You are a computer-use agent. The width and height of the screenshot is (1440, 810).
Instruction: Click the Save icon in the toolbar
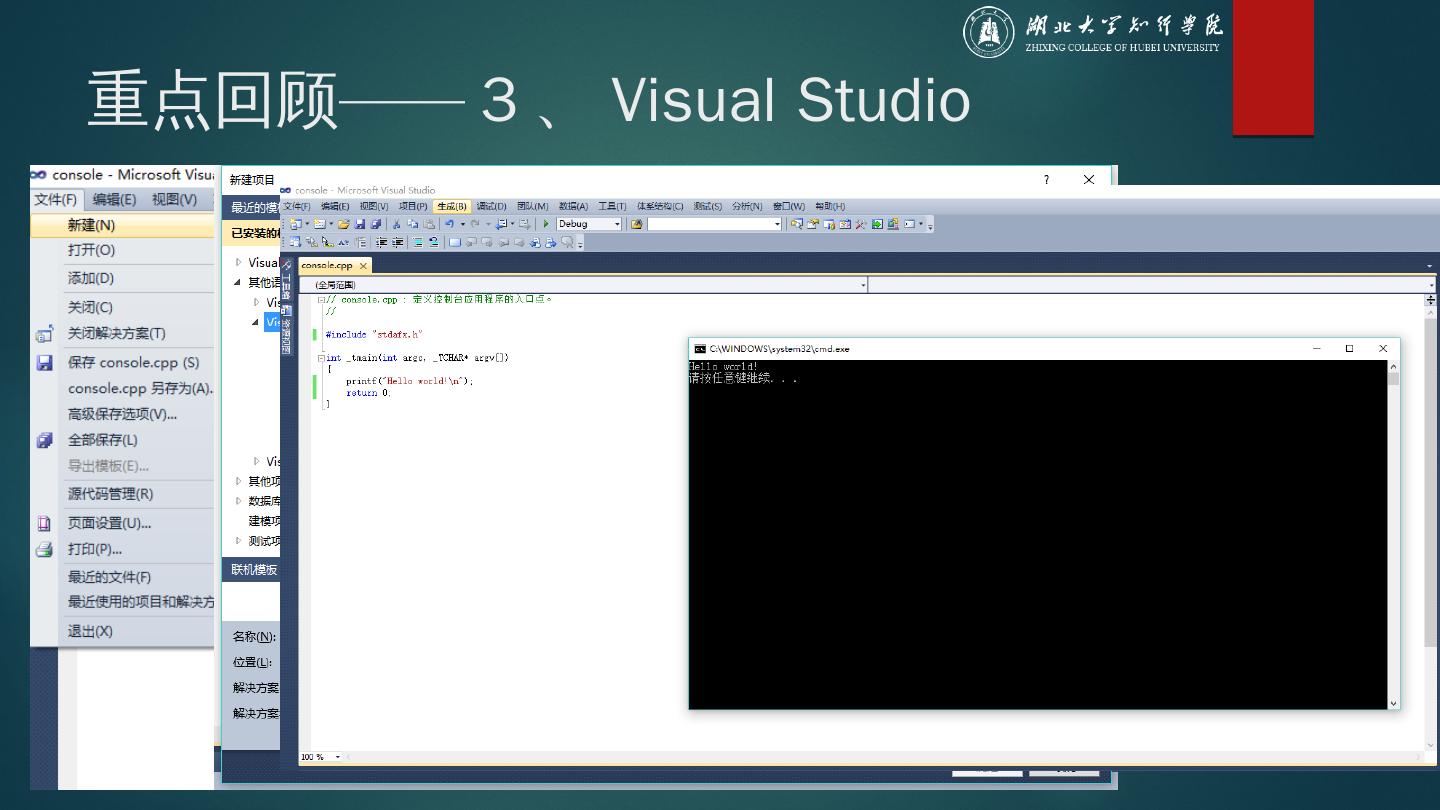360,224
